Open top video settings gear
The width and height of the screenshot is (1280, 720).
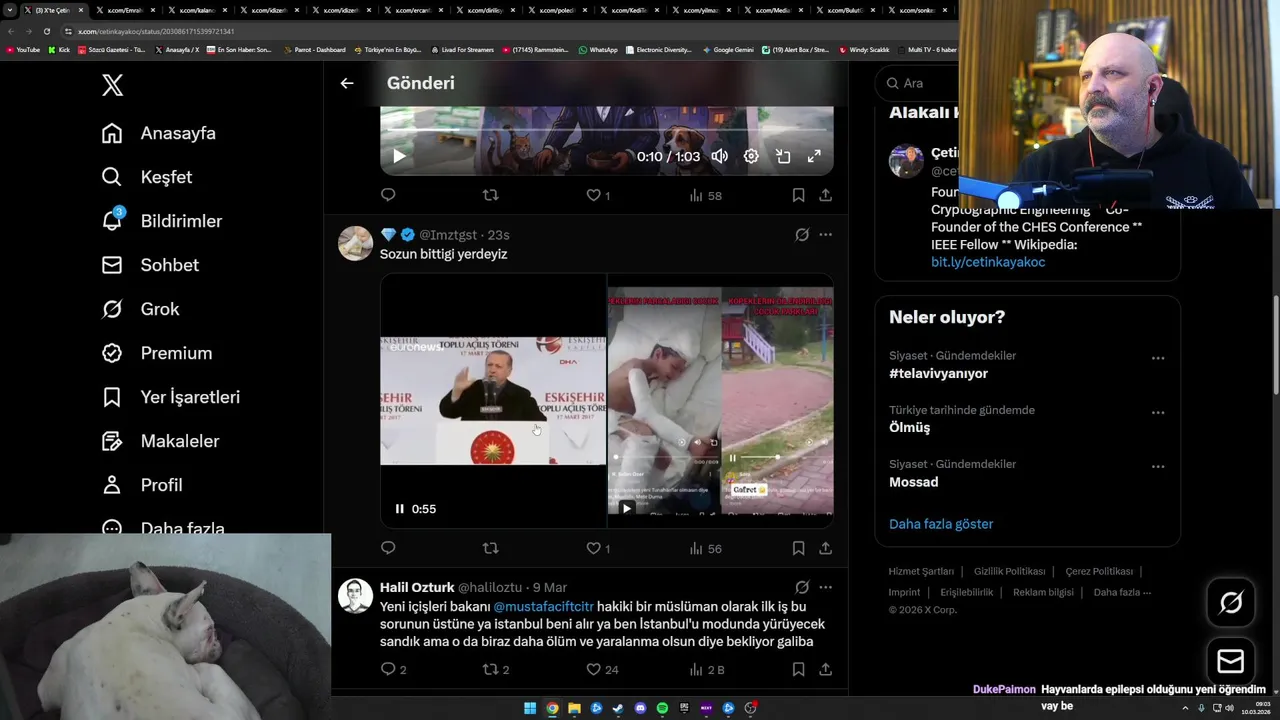(x=751, y=156)
